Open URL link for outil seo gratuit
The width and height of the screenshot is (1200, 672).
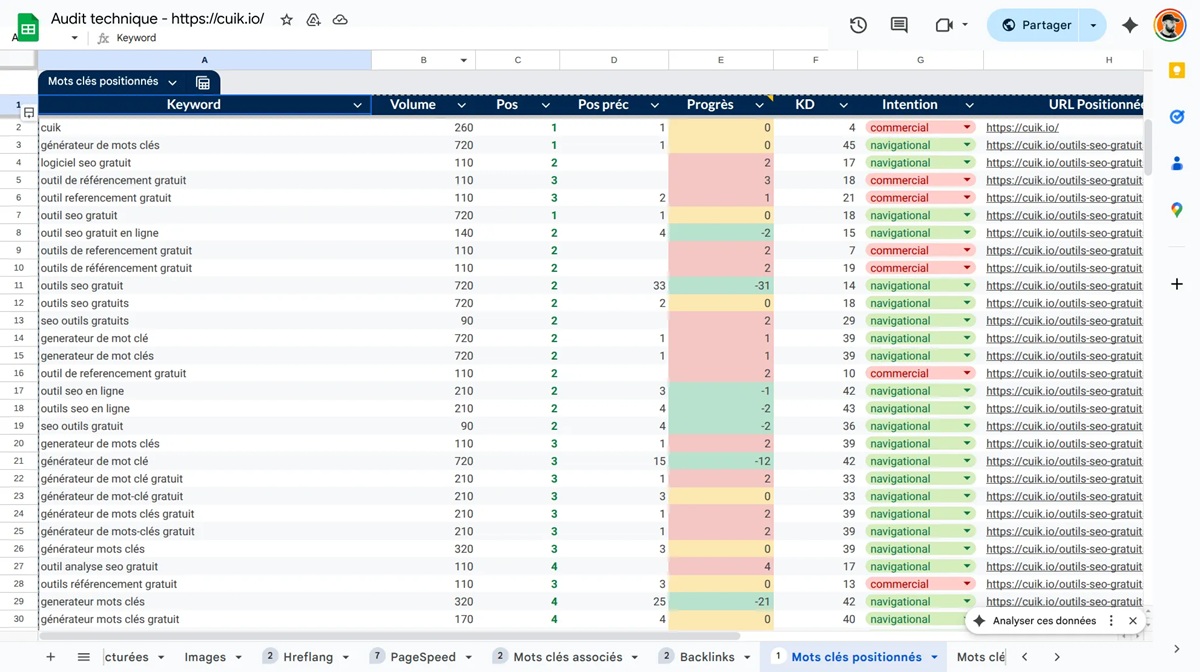(x=1064, y=216)
